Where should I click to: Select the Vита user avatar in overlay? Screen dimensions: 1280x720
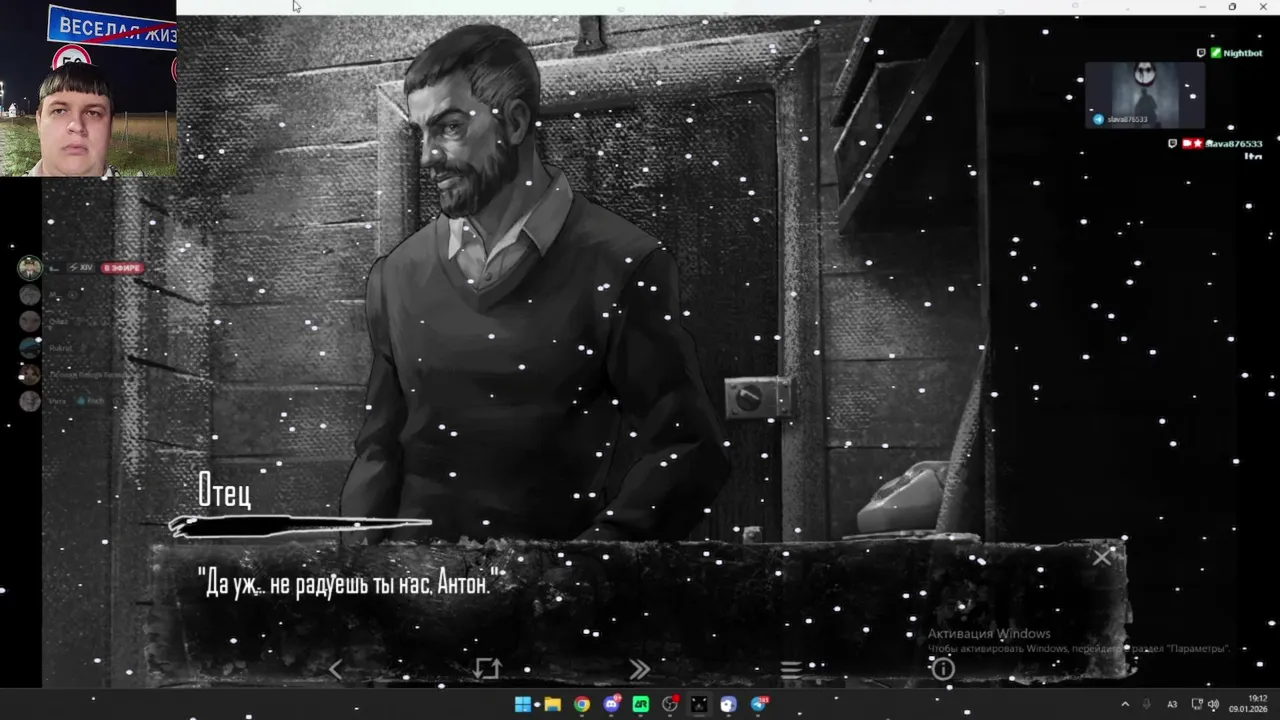pyautogui.click(x=30, y=401)
